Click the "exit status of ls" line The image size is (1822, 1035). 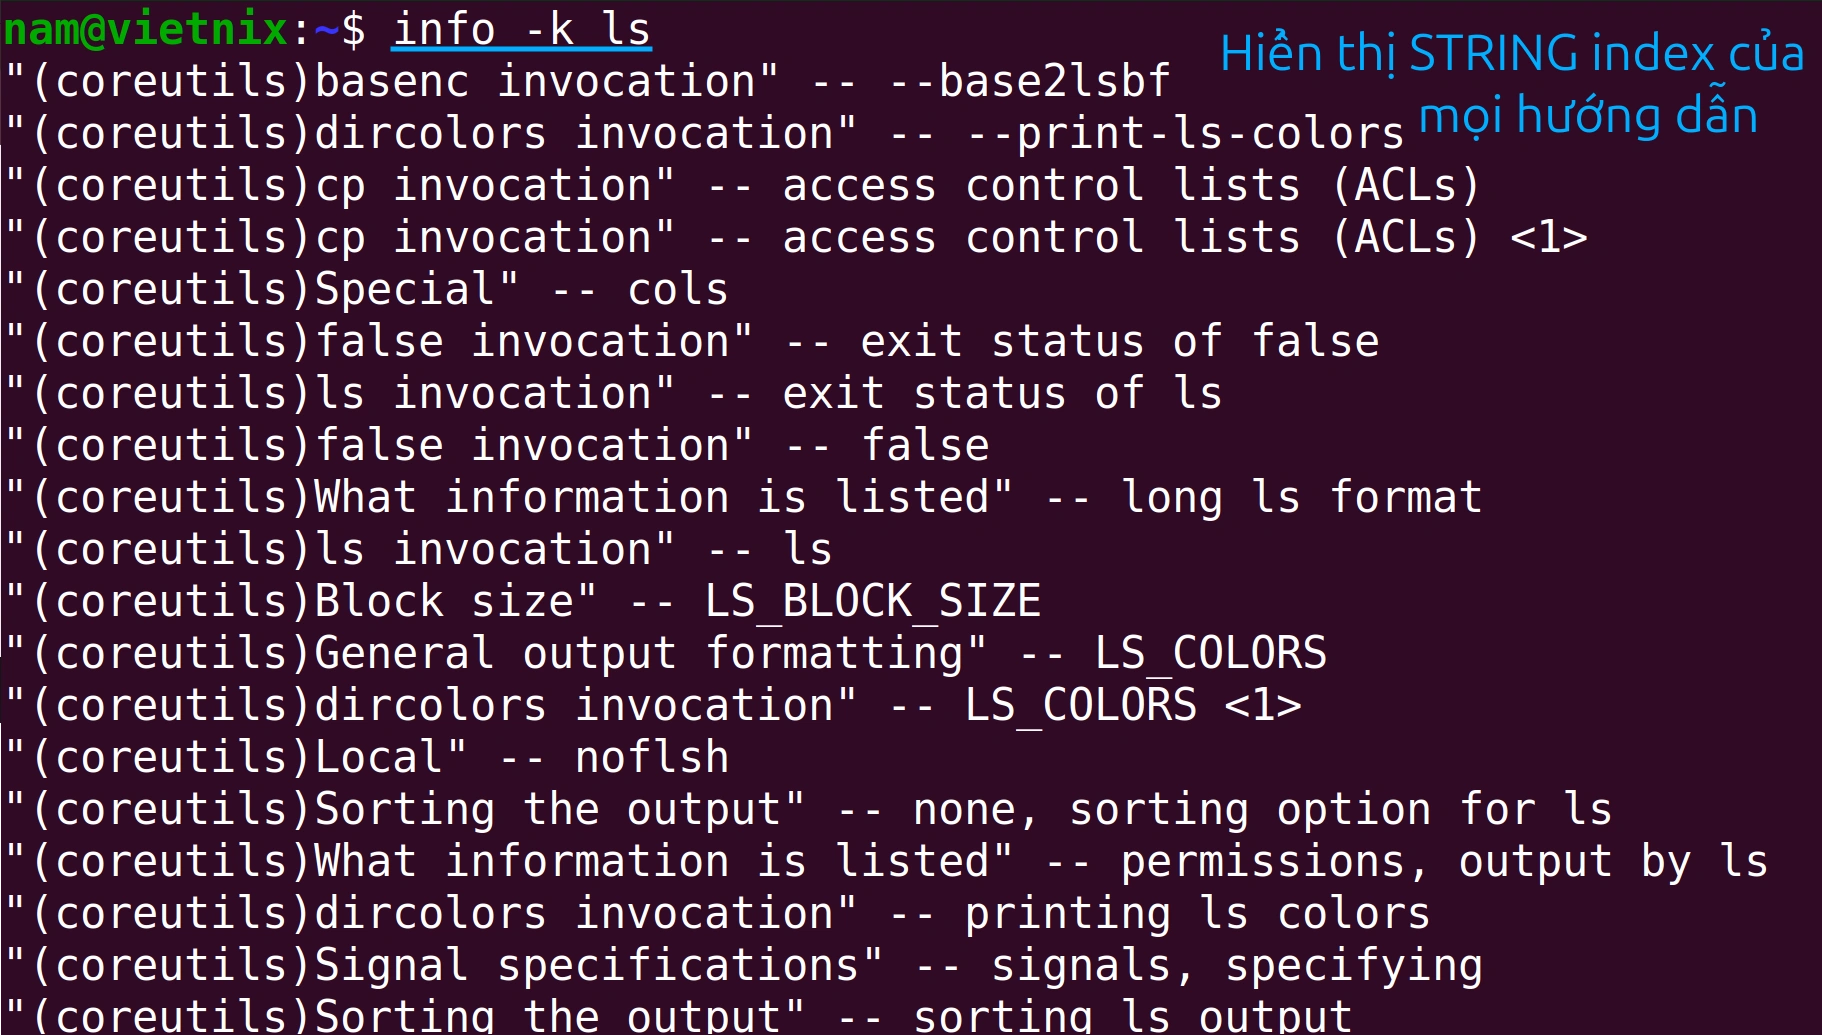(x=614, y=393)
